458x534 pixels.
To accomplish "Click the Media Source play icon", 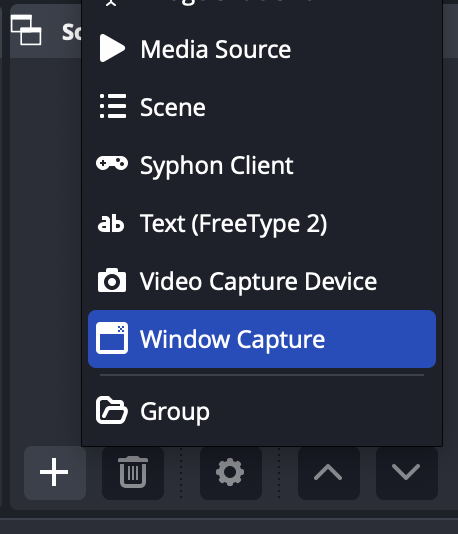I will 112,49.
